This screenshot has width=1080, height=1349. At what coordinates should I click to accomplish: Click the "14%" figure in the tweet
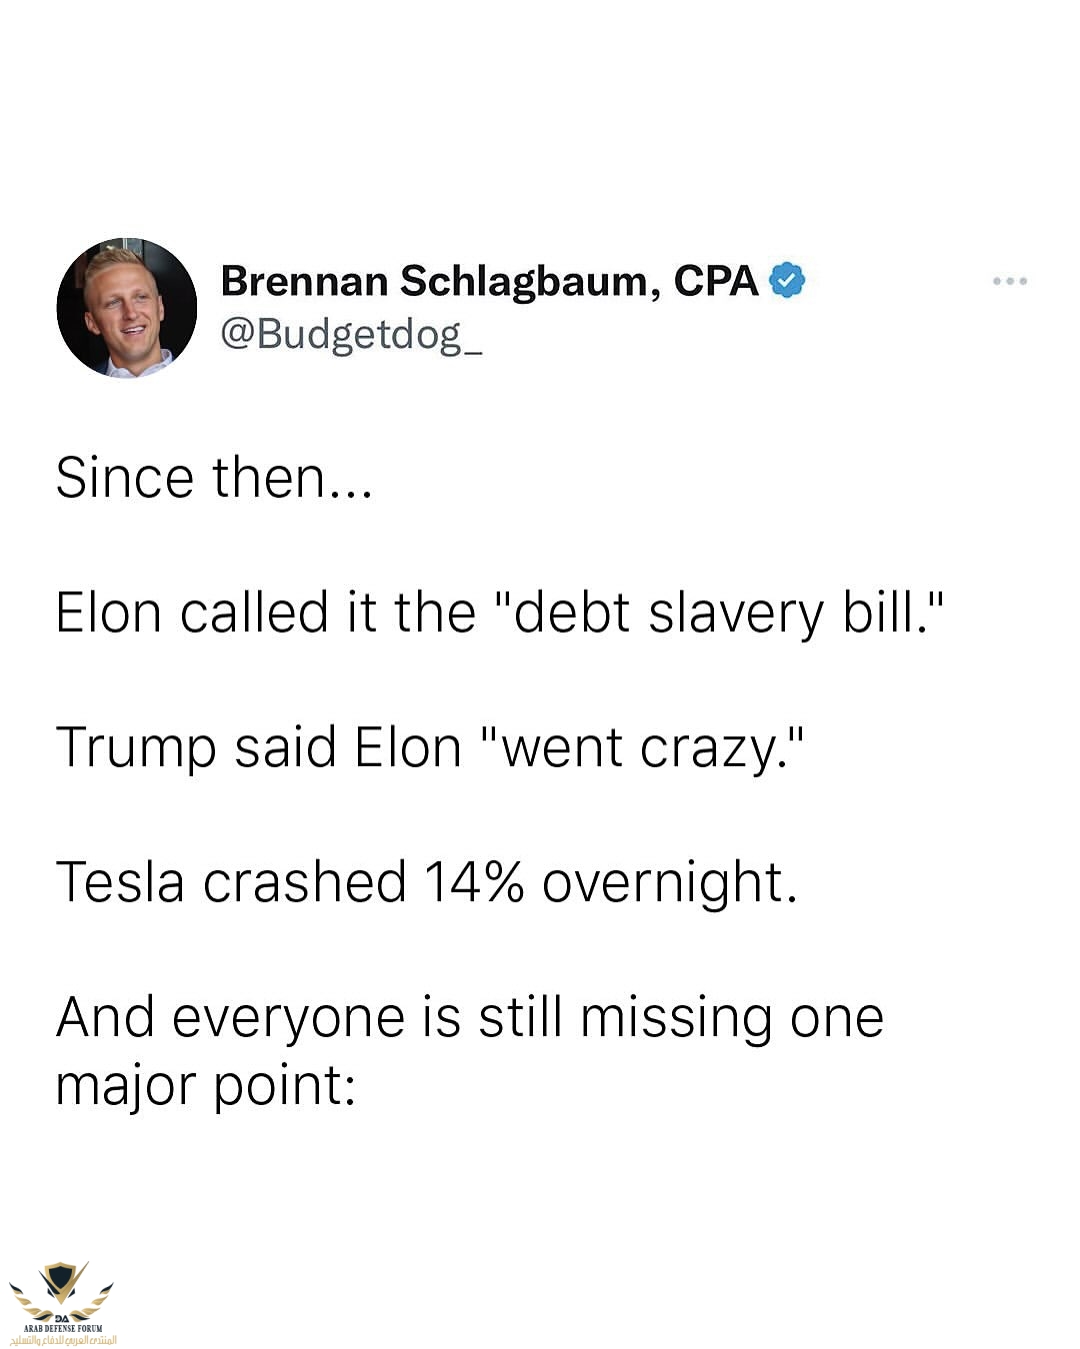click(474, 882)
